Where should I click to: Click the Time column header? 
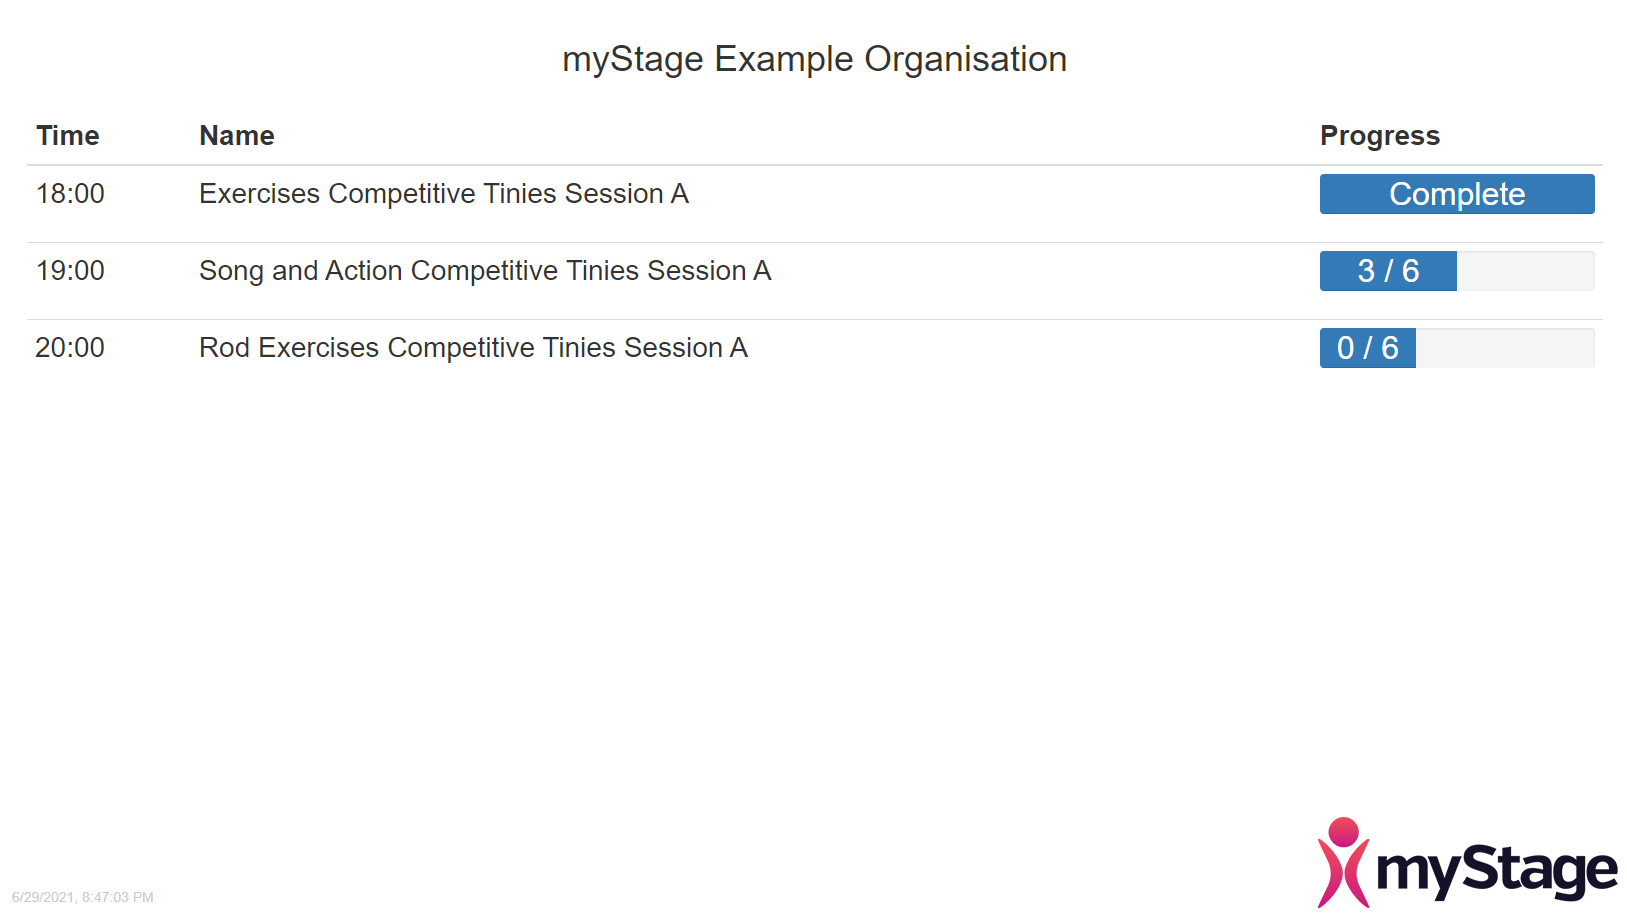[x=68, y=136]
